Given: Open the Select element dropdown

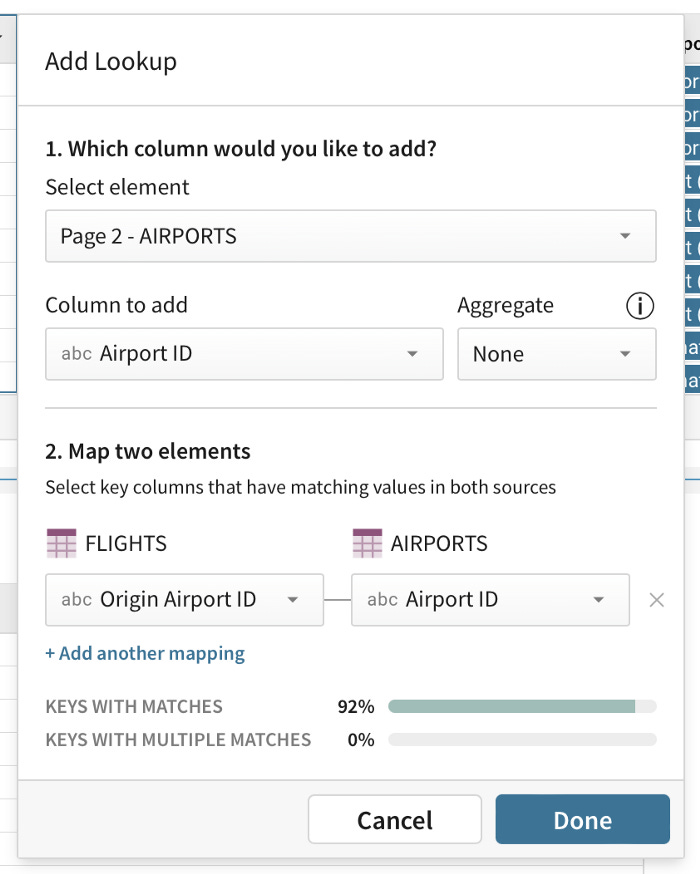Looking at the screenshot, I should click(351, 236).
